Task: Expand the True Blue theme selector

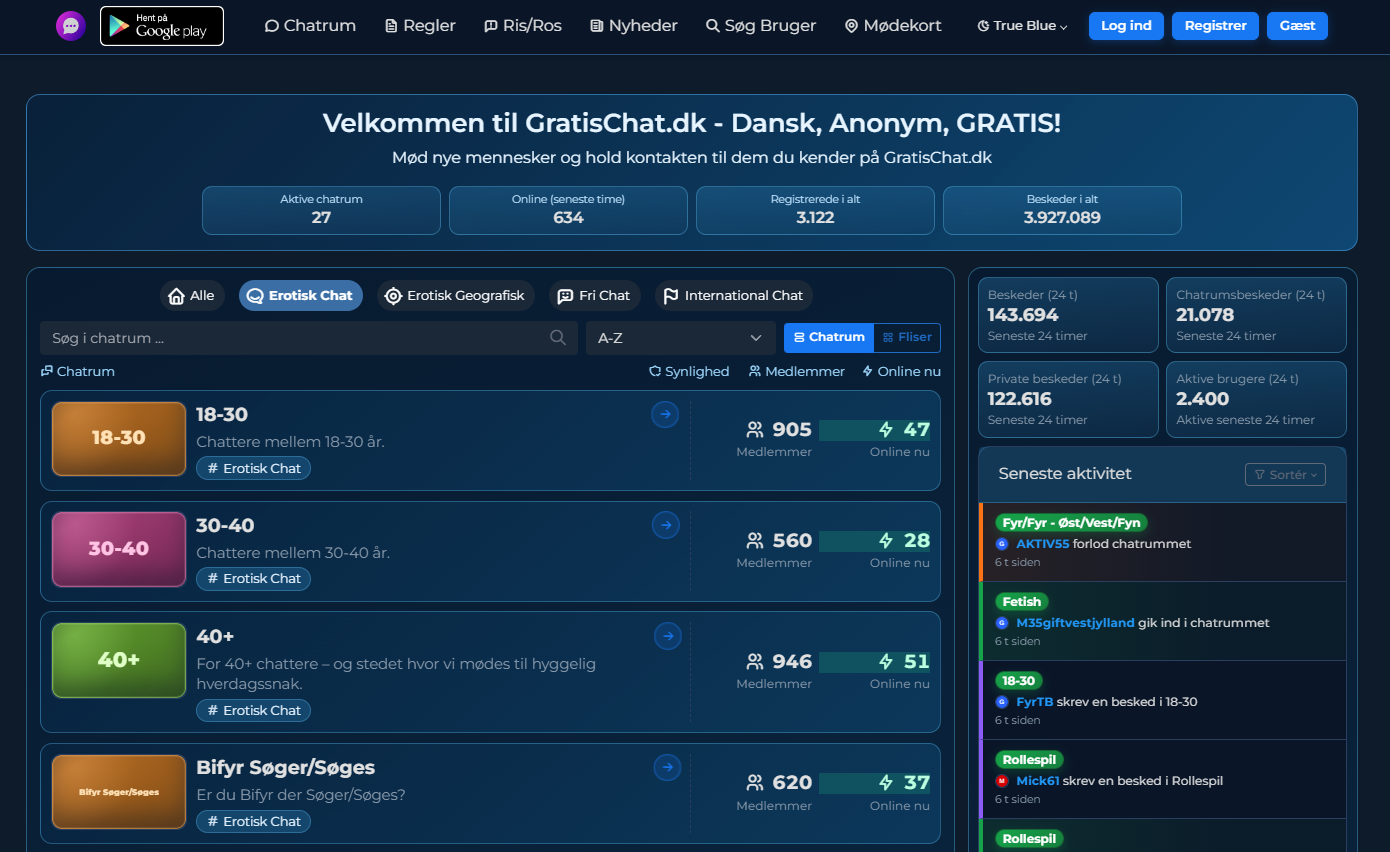Action: pyautogui.click(x=1022, y=26)
